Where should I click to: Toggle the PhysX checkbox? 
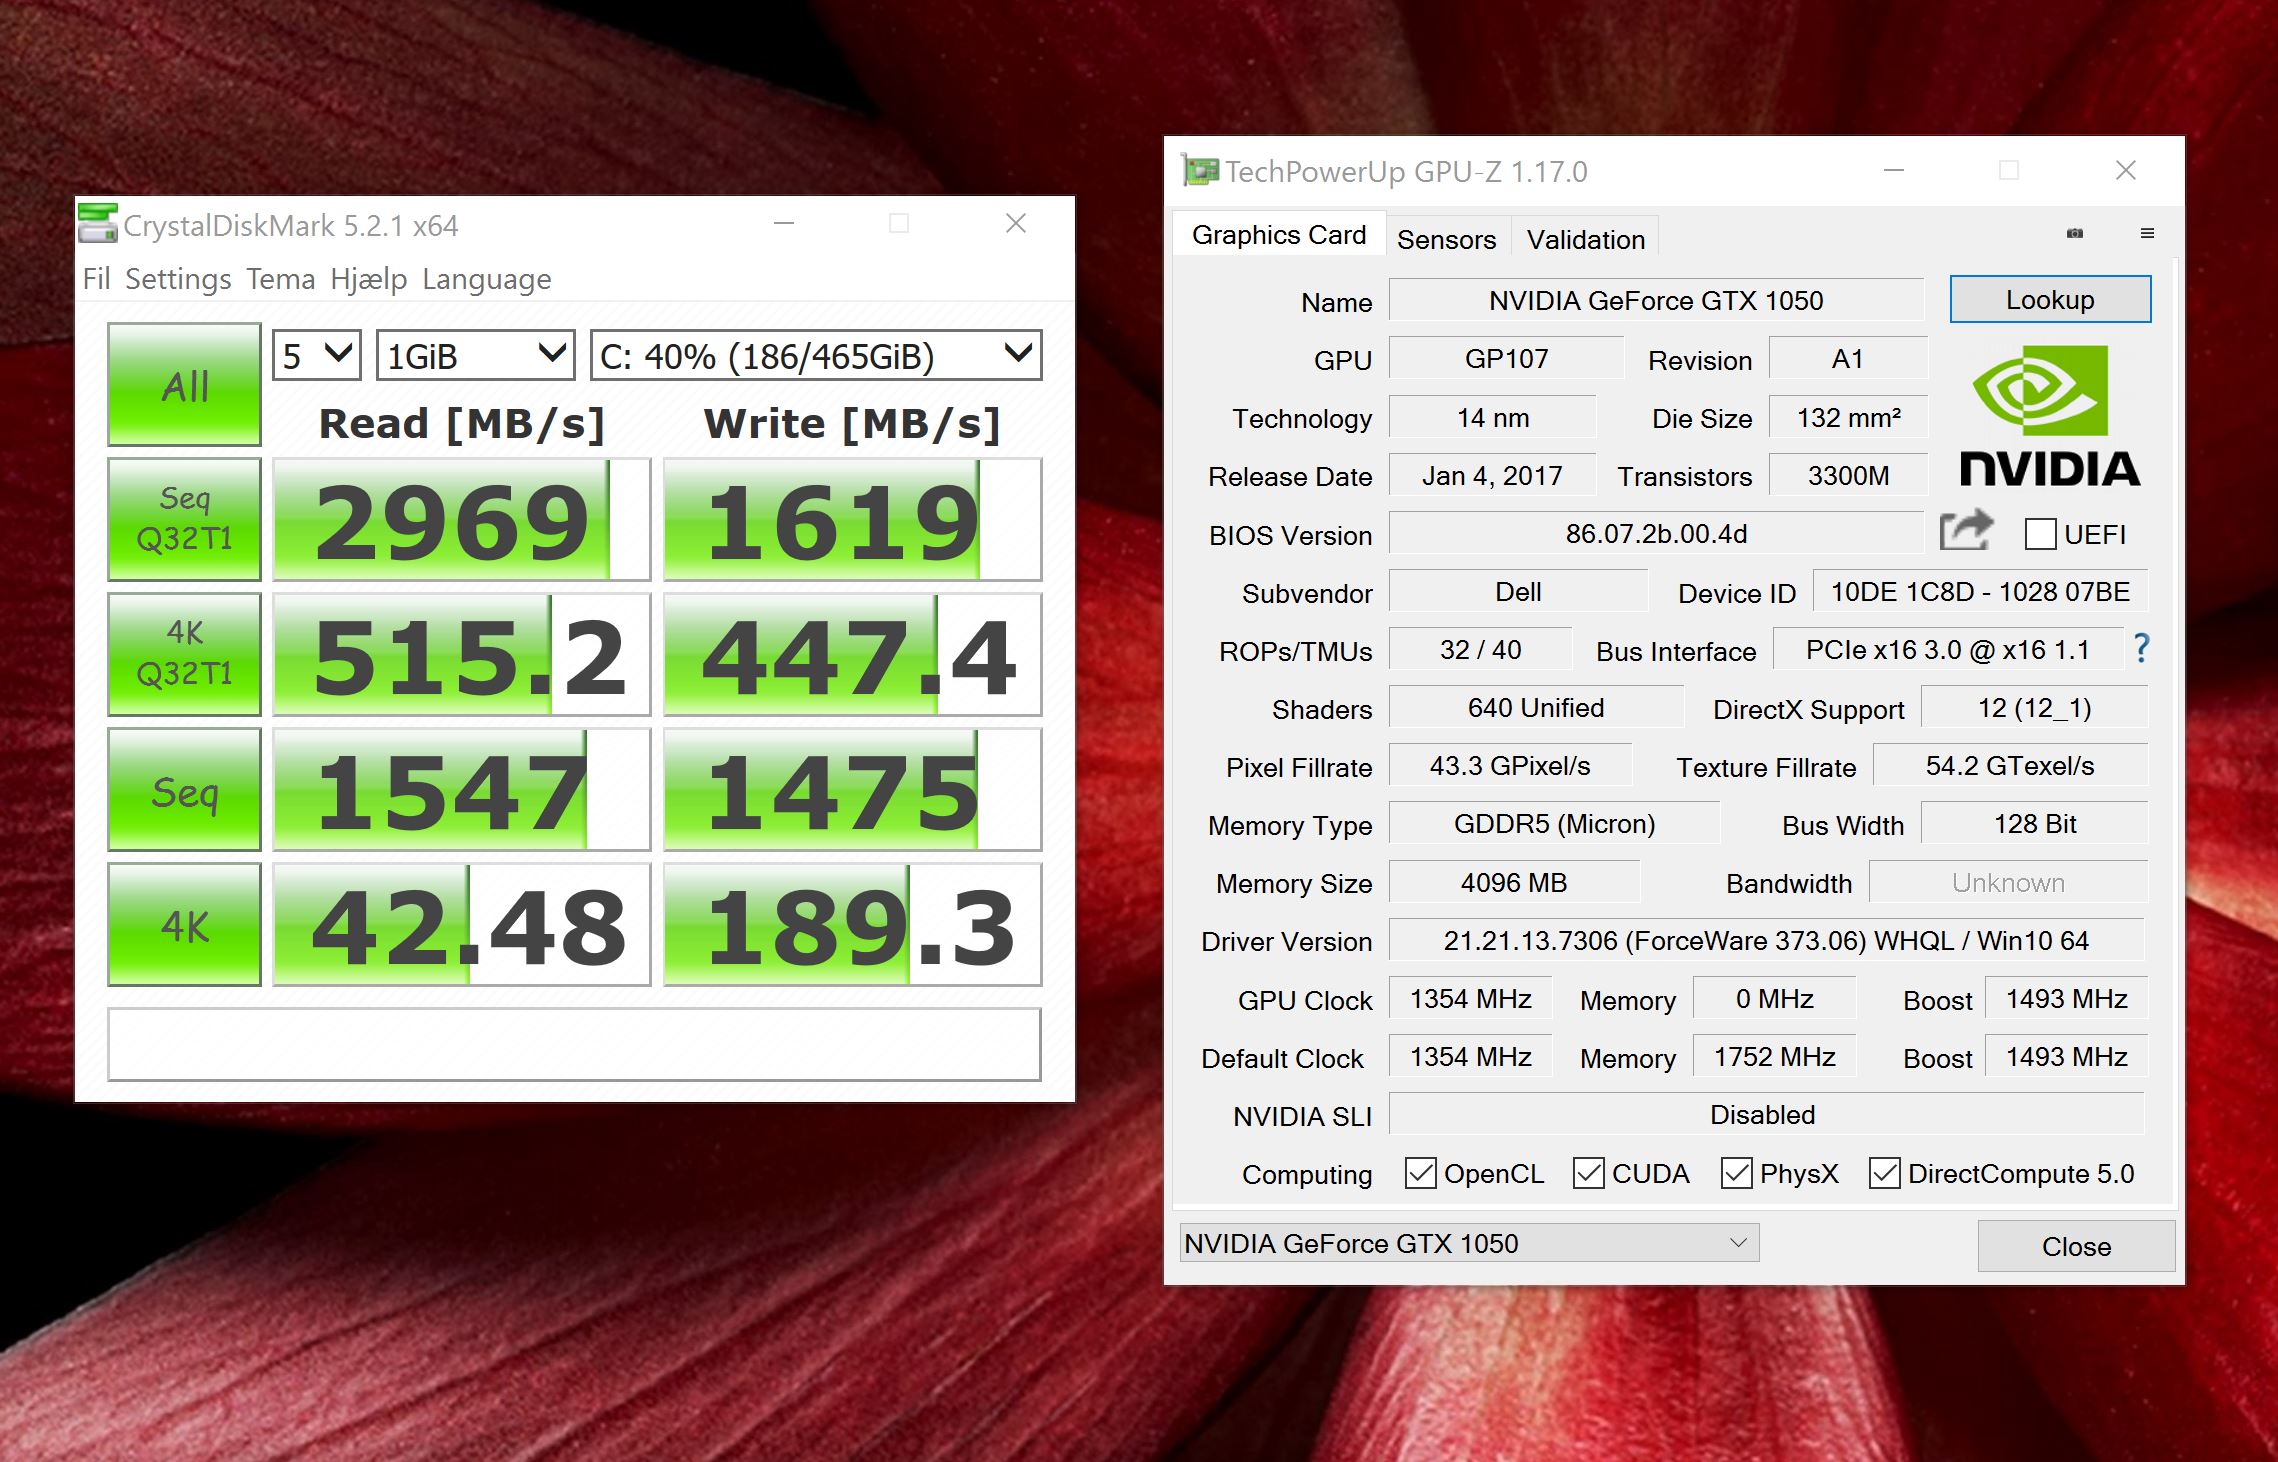[1736, 1173]
